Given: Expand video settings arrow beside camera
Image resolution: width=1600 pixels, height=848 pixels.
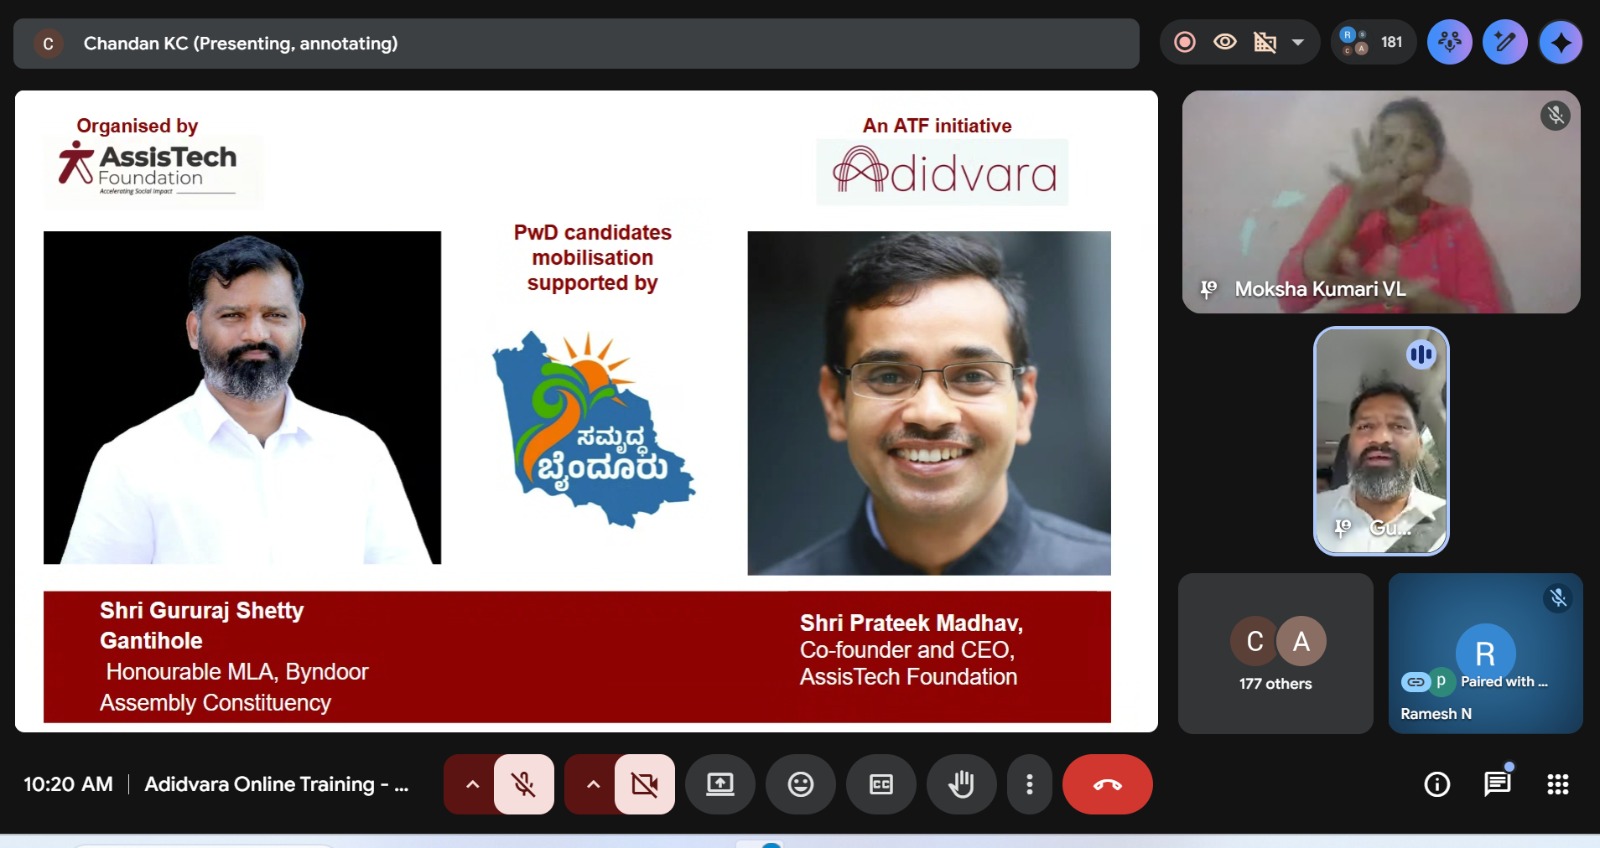Looking at the screenshot, I should pyautogui.click(x=593, y=785).
